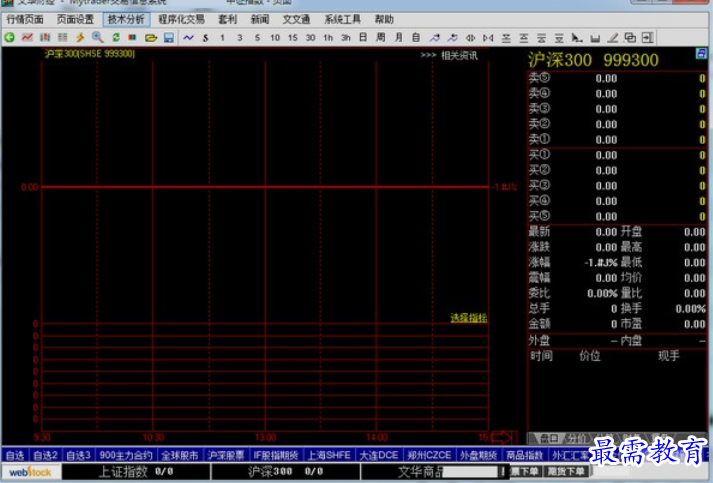The image size is (713, 483).
Task: Select the weekly (周) period
Action: tap(381, 38)
